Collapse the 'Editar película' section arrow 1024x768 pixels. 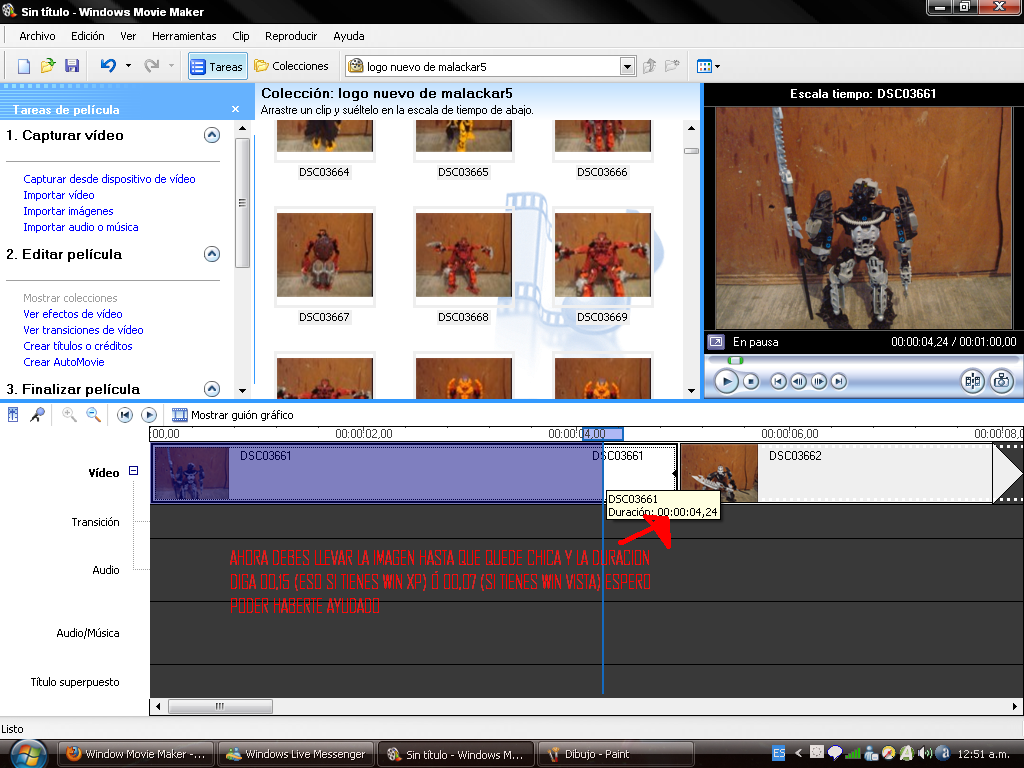click(x=211, y=254)
